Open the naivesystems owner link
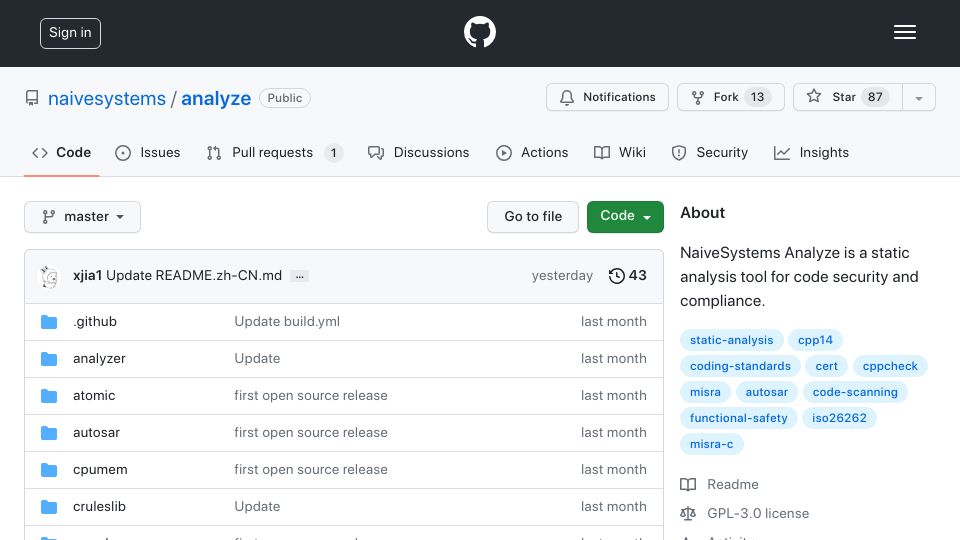 tap(107, 99)
